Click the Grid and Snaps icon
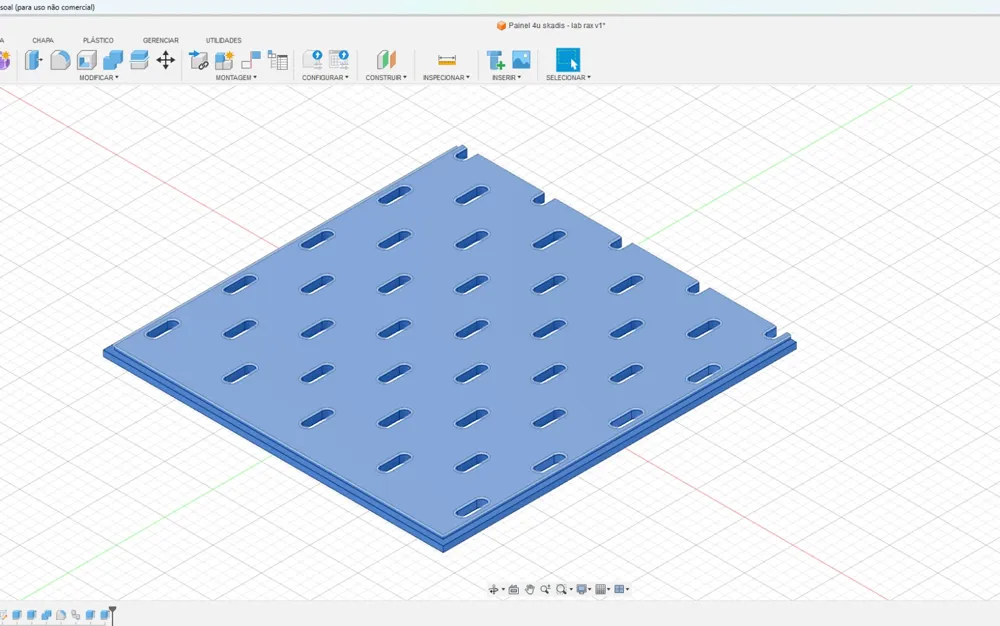This screenshot has height=626, width=1000. point(600,590)
